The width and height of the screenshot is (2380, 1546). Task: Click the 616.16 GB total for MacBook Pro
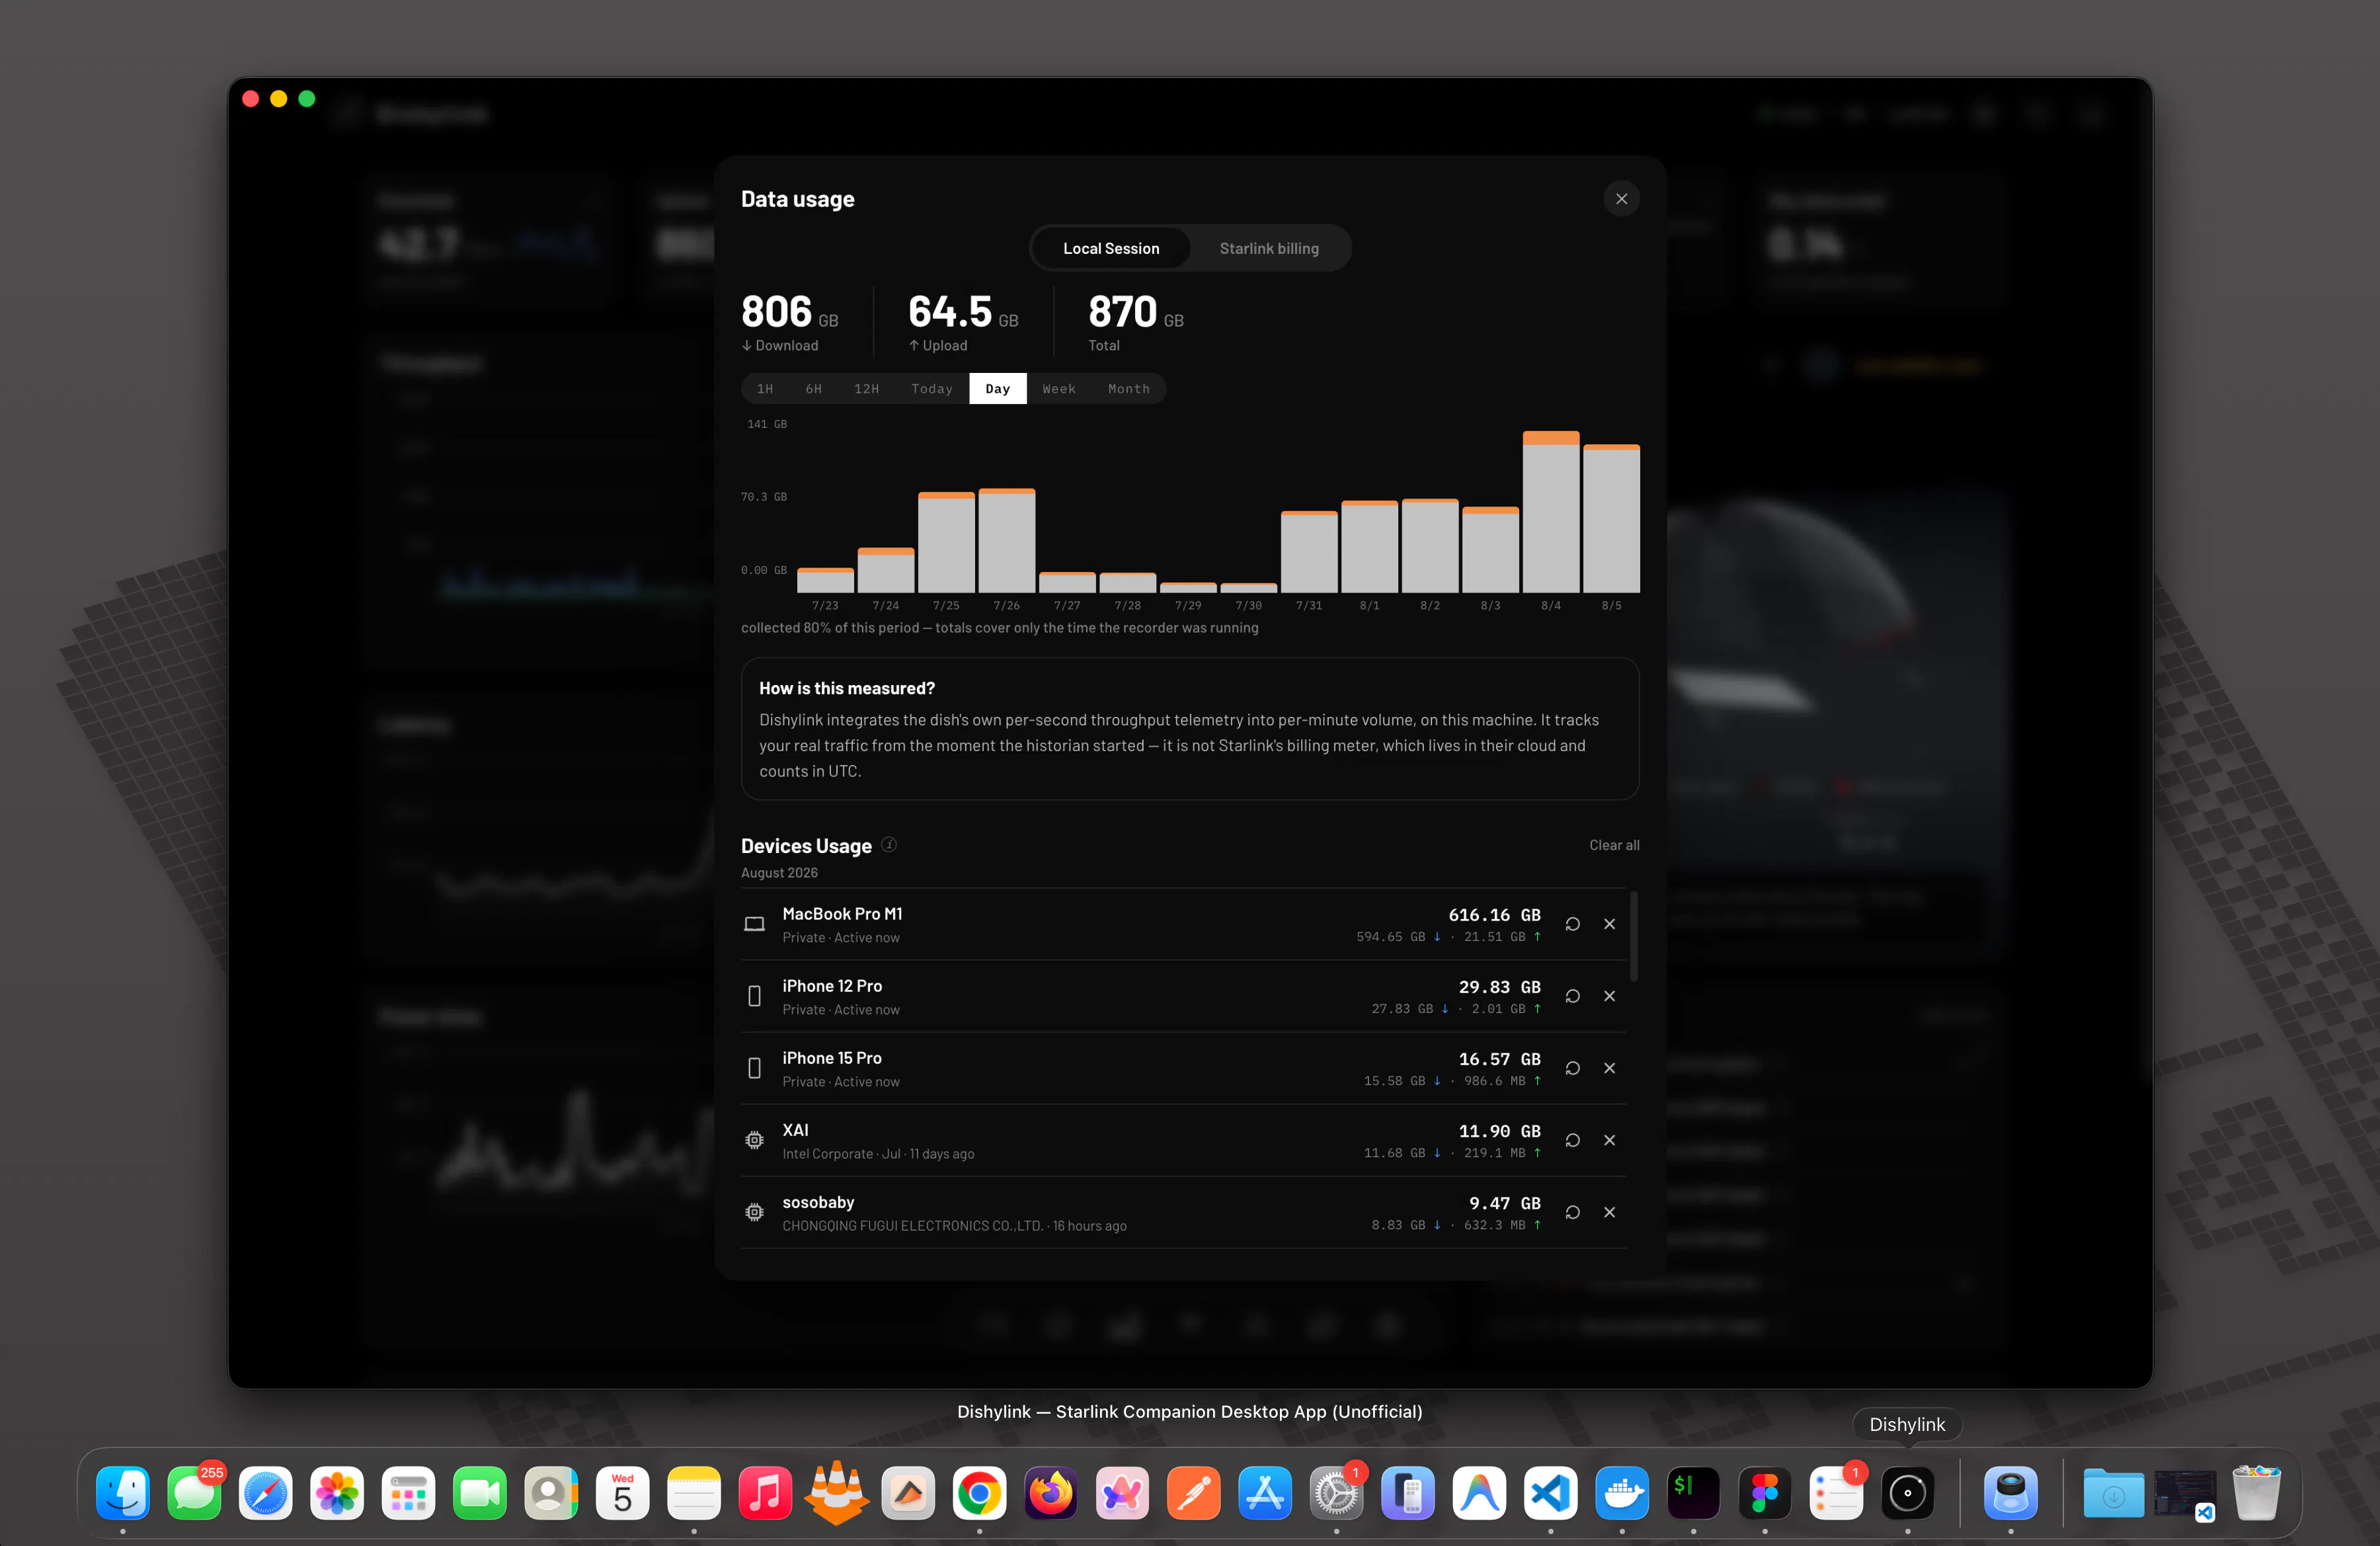tap(1494, 915)
